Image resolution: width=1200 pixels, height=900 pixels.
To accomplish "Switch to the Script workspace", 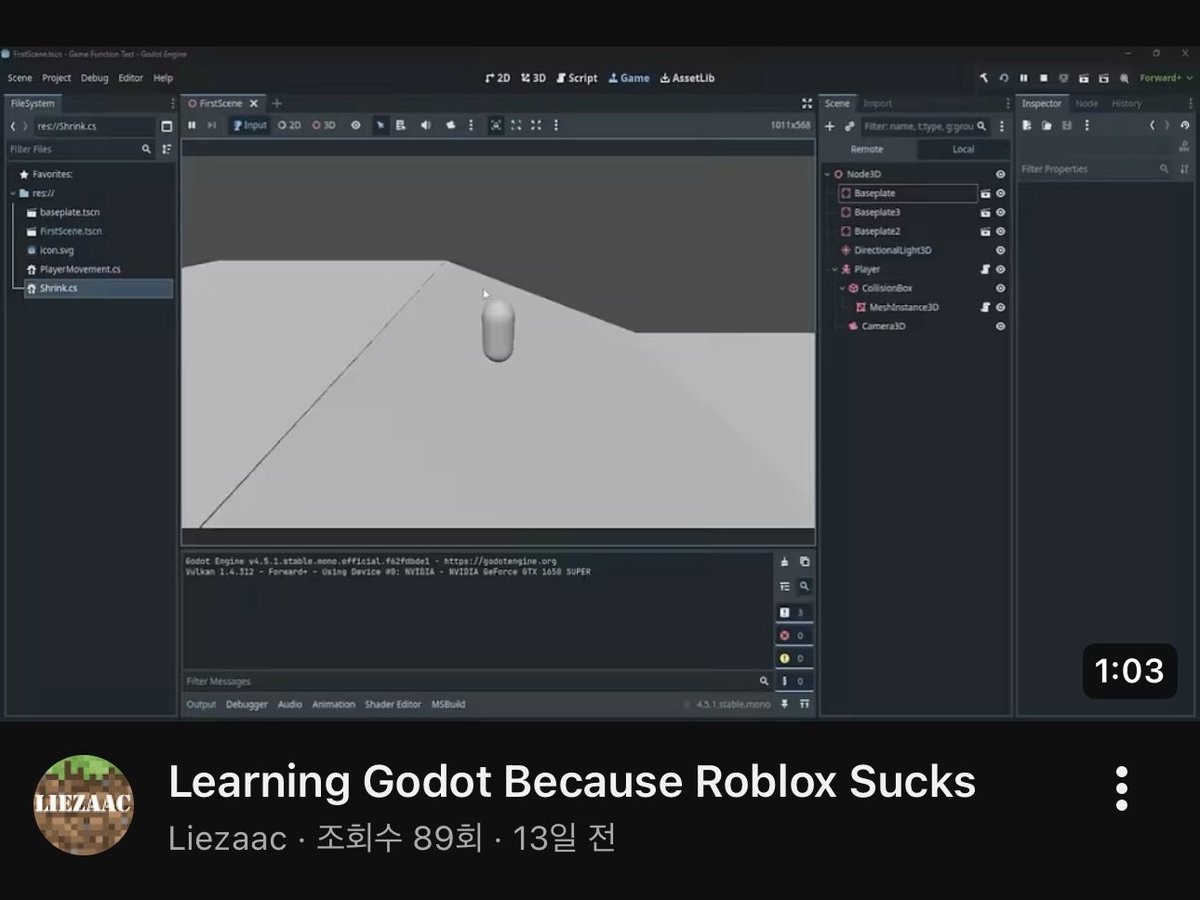I will (577, 78).
